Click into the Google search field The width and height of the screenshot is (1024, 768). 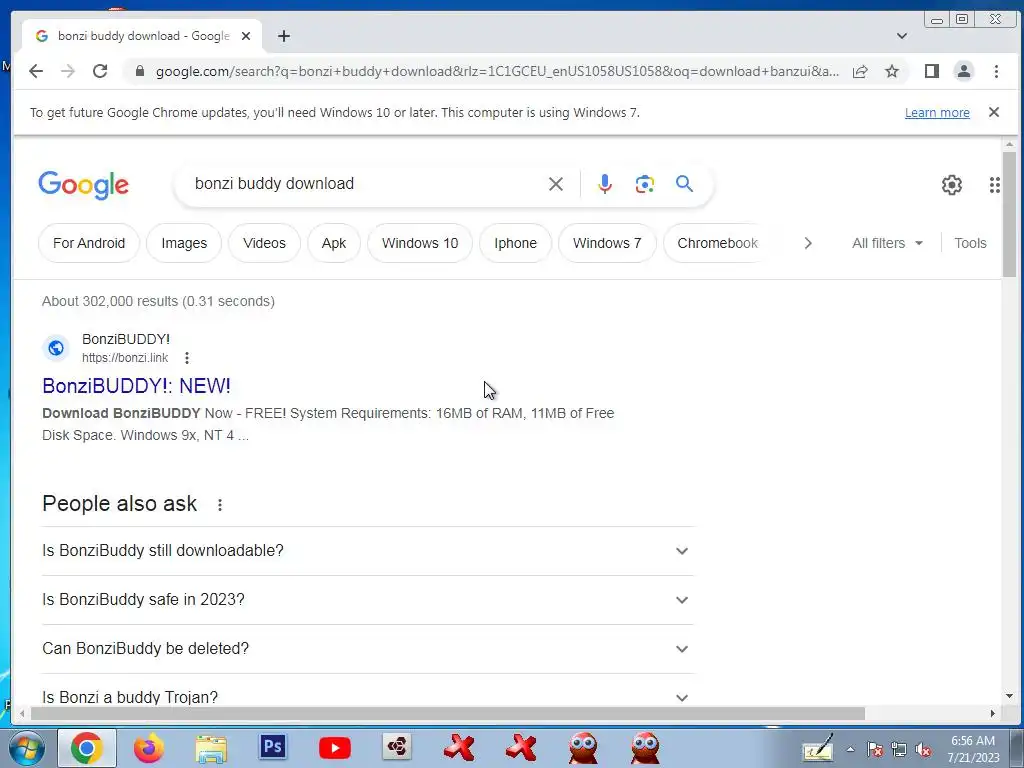coord(366,184)
